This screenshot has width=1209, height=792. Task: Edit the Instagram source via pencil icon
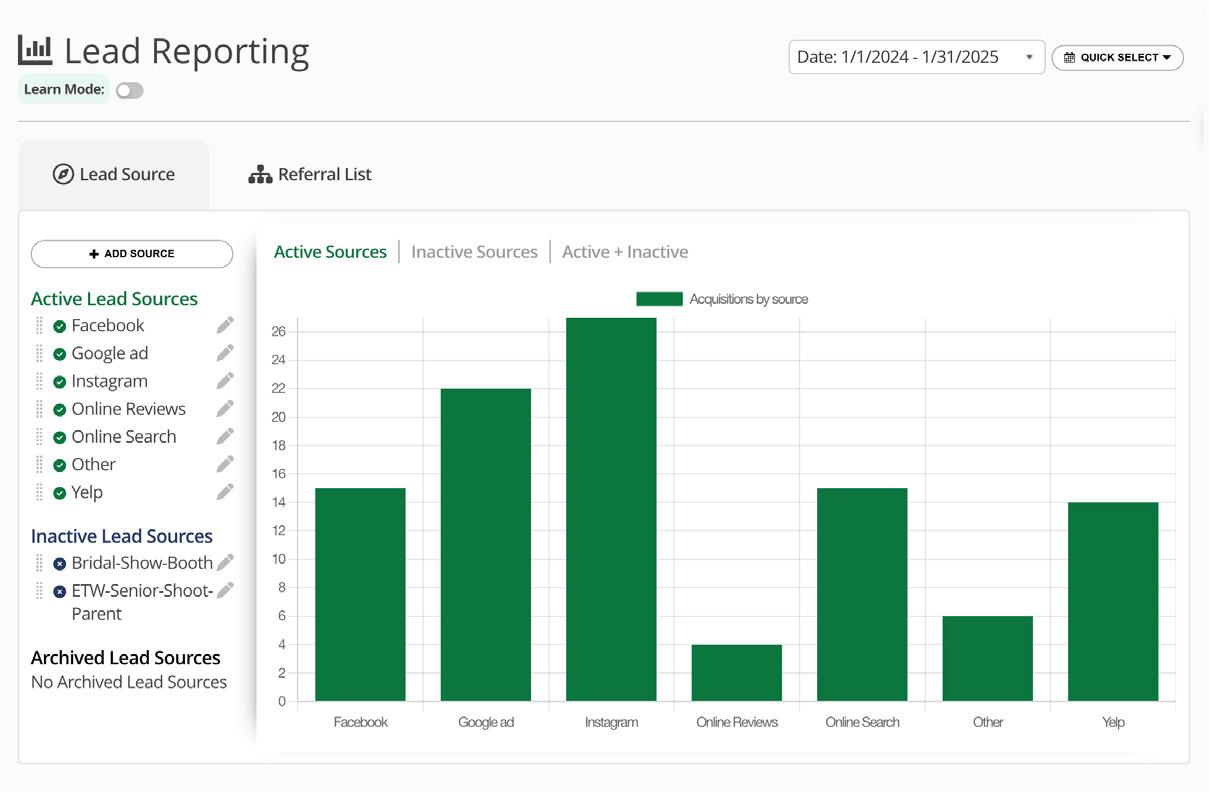point(225,381)
